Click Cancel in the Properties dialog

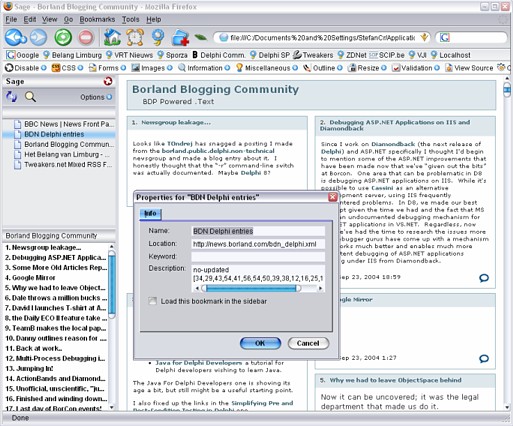[x=308, y=343]
